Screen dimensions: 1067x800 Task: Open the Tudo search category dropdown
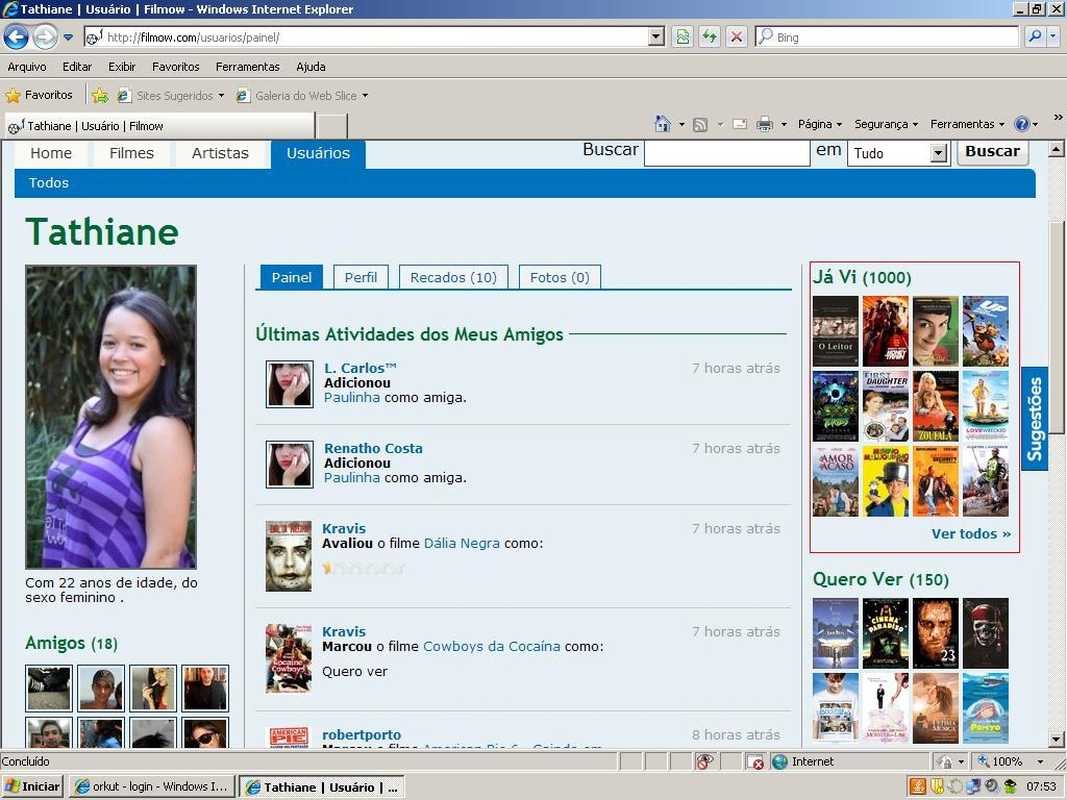tap(897, 154)
